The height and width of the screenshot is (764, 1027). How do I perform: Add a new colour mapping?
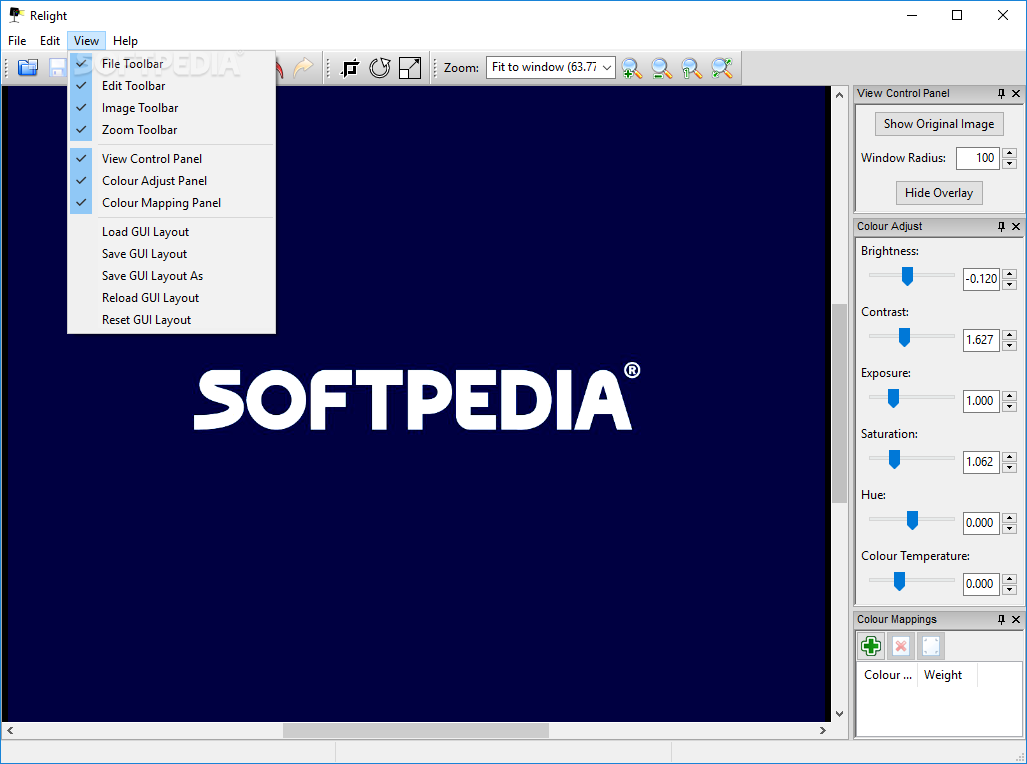[870, 646]
